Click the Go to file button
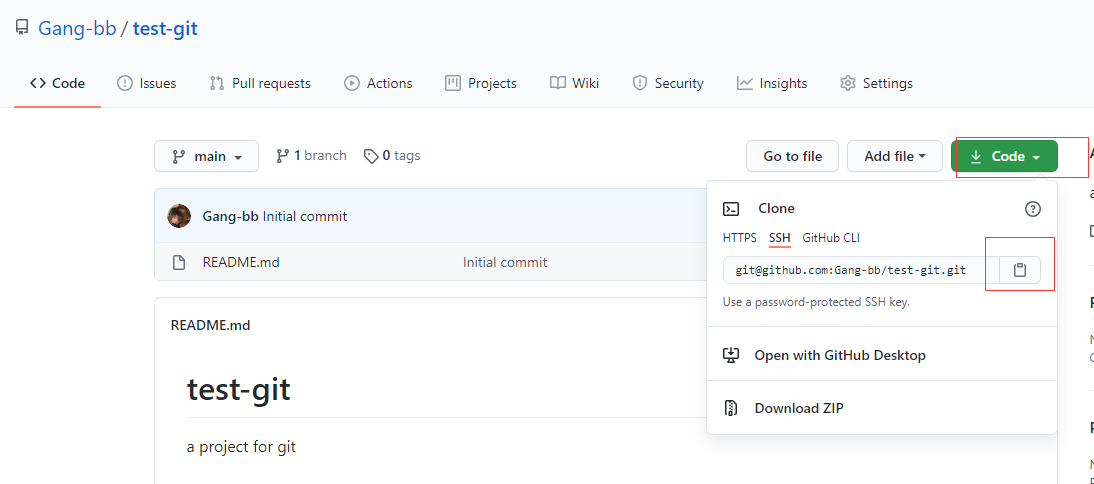Viewport: 1094px width, 484px height. (792, 156)
